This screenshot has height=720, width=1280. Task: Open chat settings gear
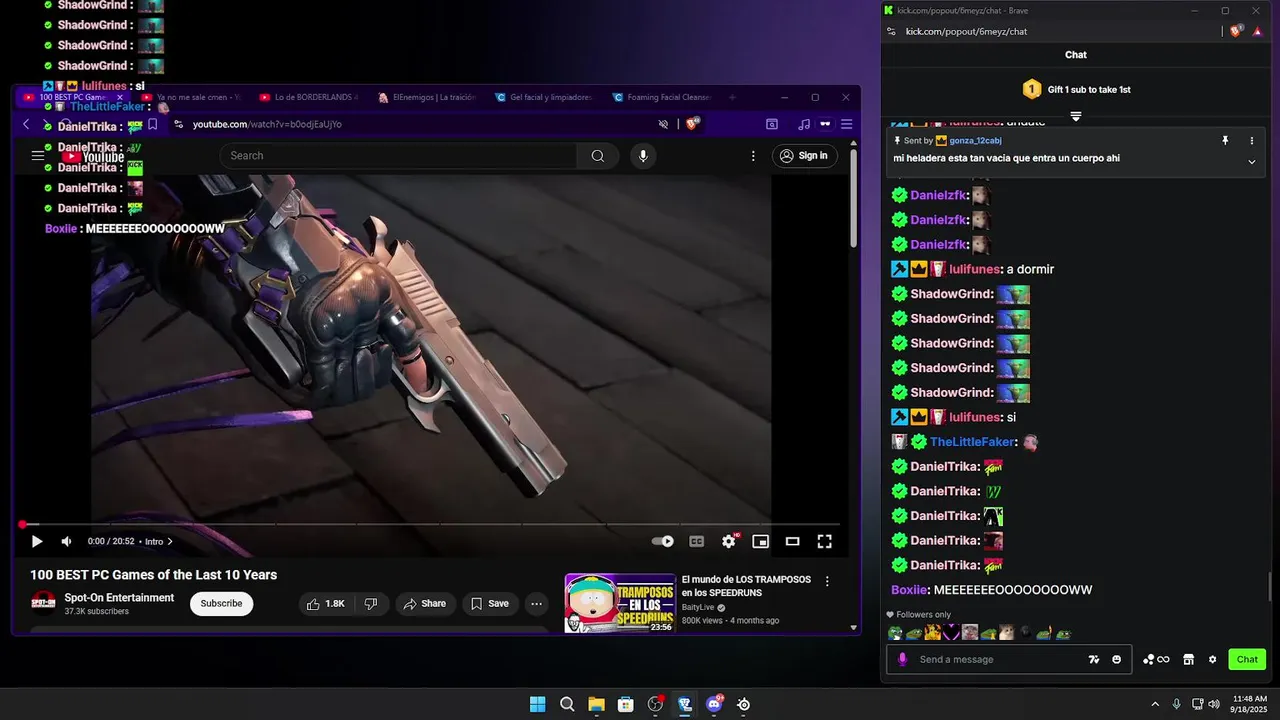1213,659
